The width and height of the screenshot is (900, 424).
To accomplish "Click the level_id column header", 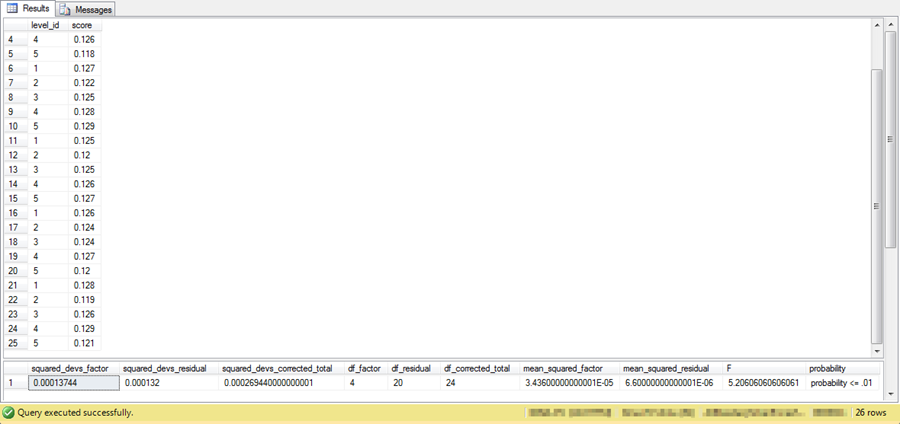I will [x=48, y=25].
